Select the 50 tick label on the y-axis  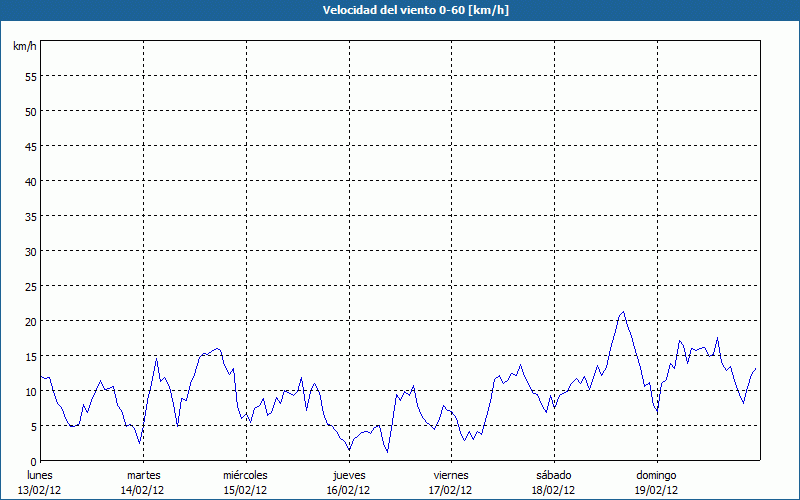pyautogui.click(x=30, y=111)
